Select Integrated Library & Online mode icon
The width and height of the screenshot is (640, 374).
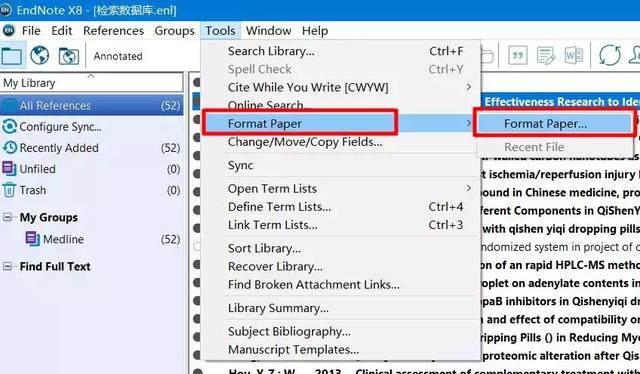pos(69,56)
